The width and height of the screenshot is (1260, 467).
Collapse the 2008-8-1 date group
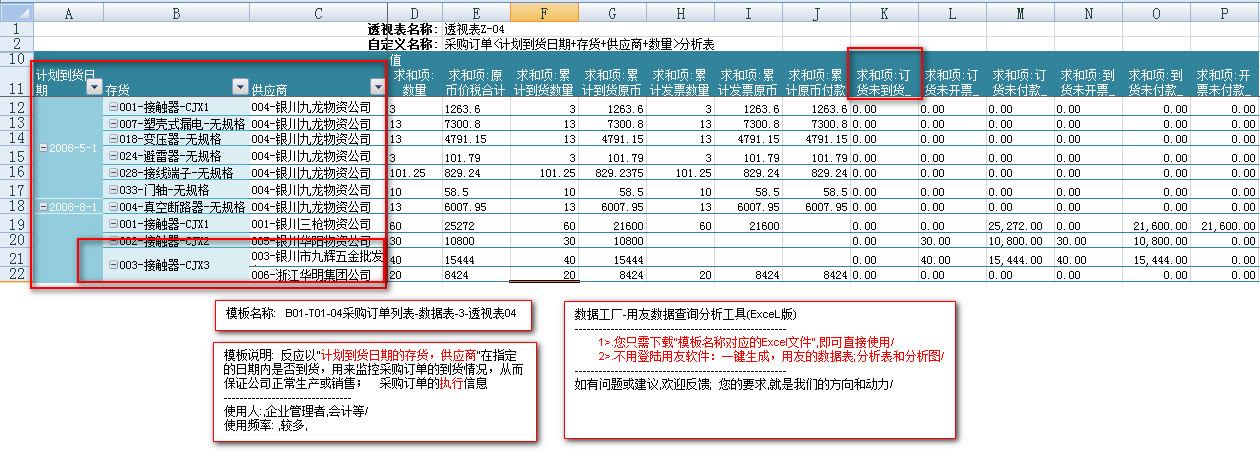43,207
